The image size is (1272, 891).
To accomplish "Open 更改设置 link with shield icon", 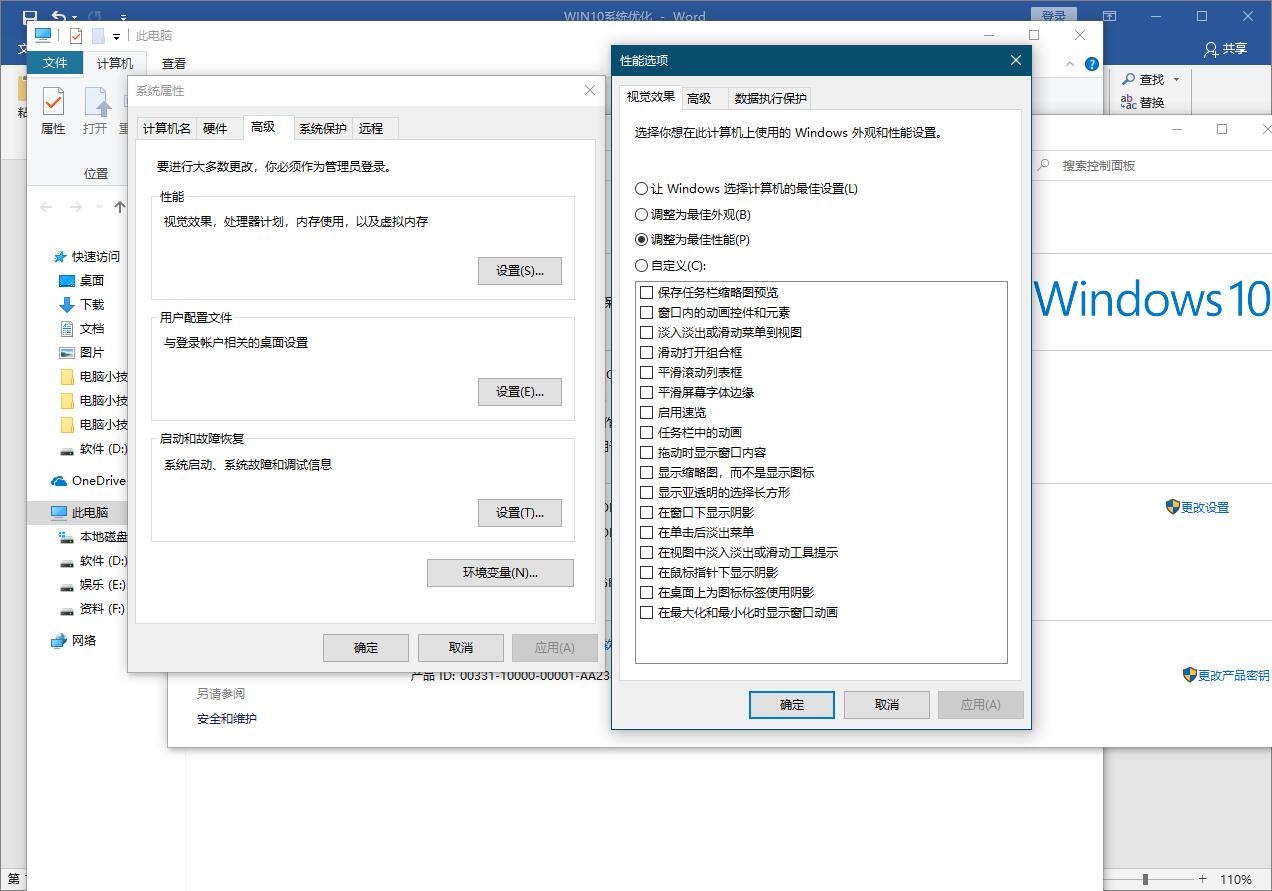I will (x=1197, y=507).
